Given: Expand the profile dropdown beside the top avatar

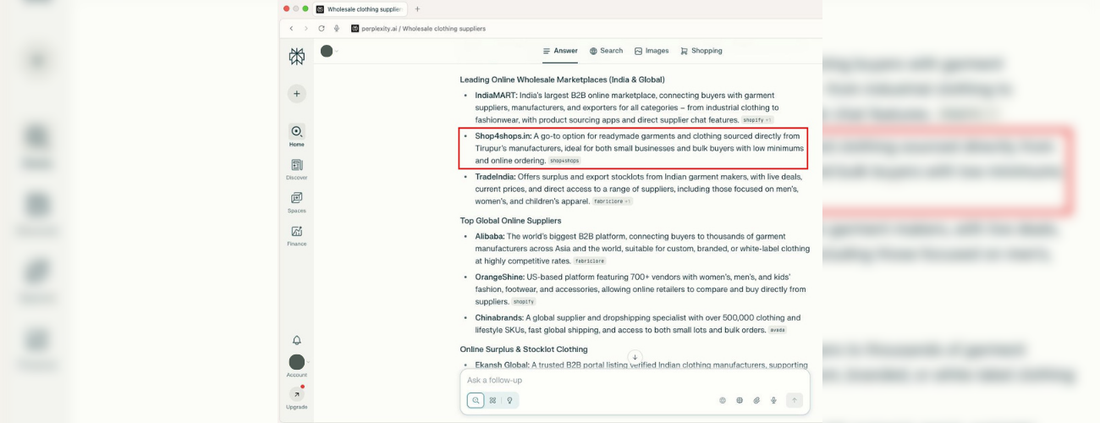Looking at the screenshot, I should 337,51.
